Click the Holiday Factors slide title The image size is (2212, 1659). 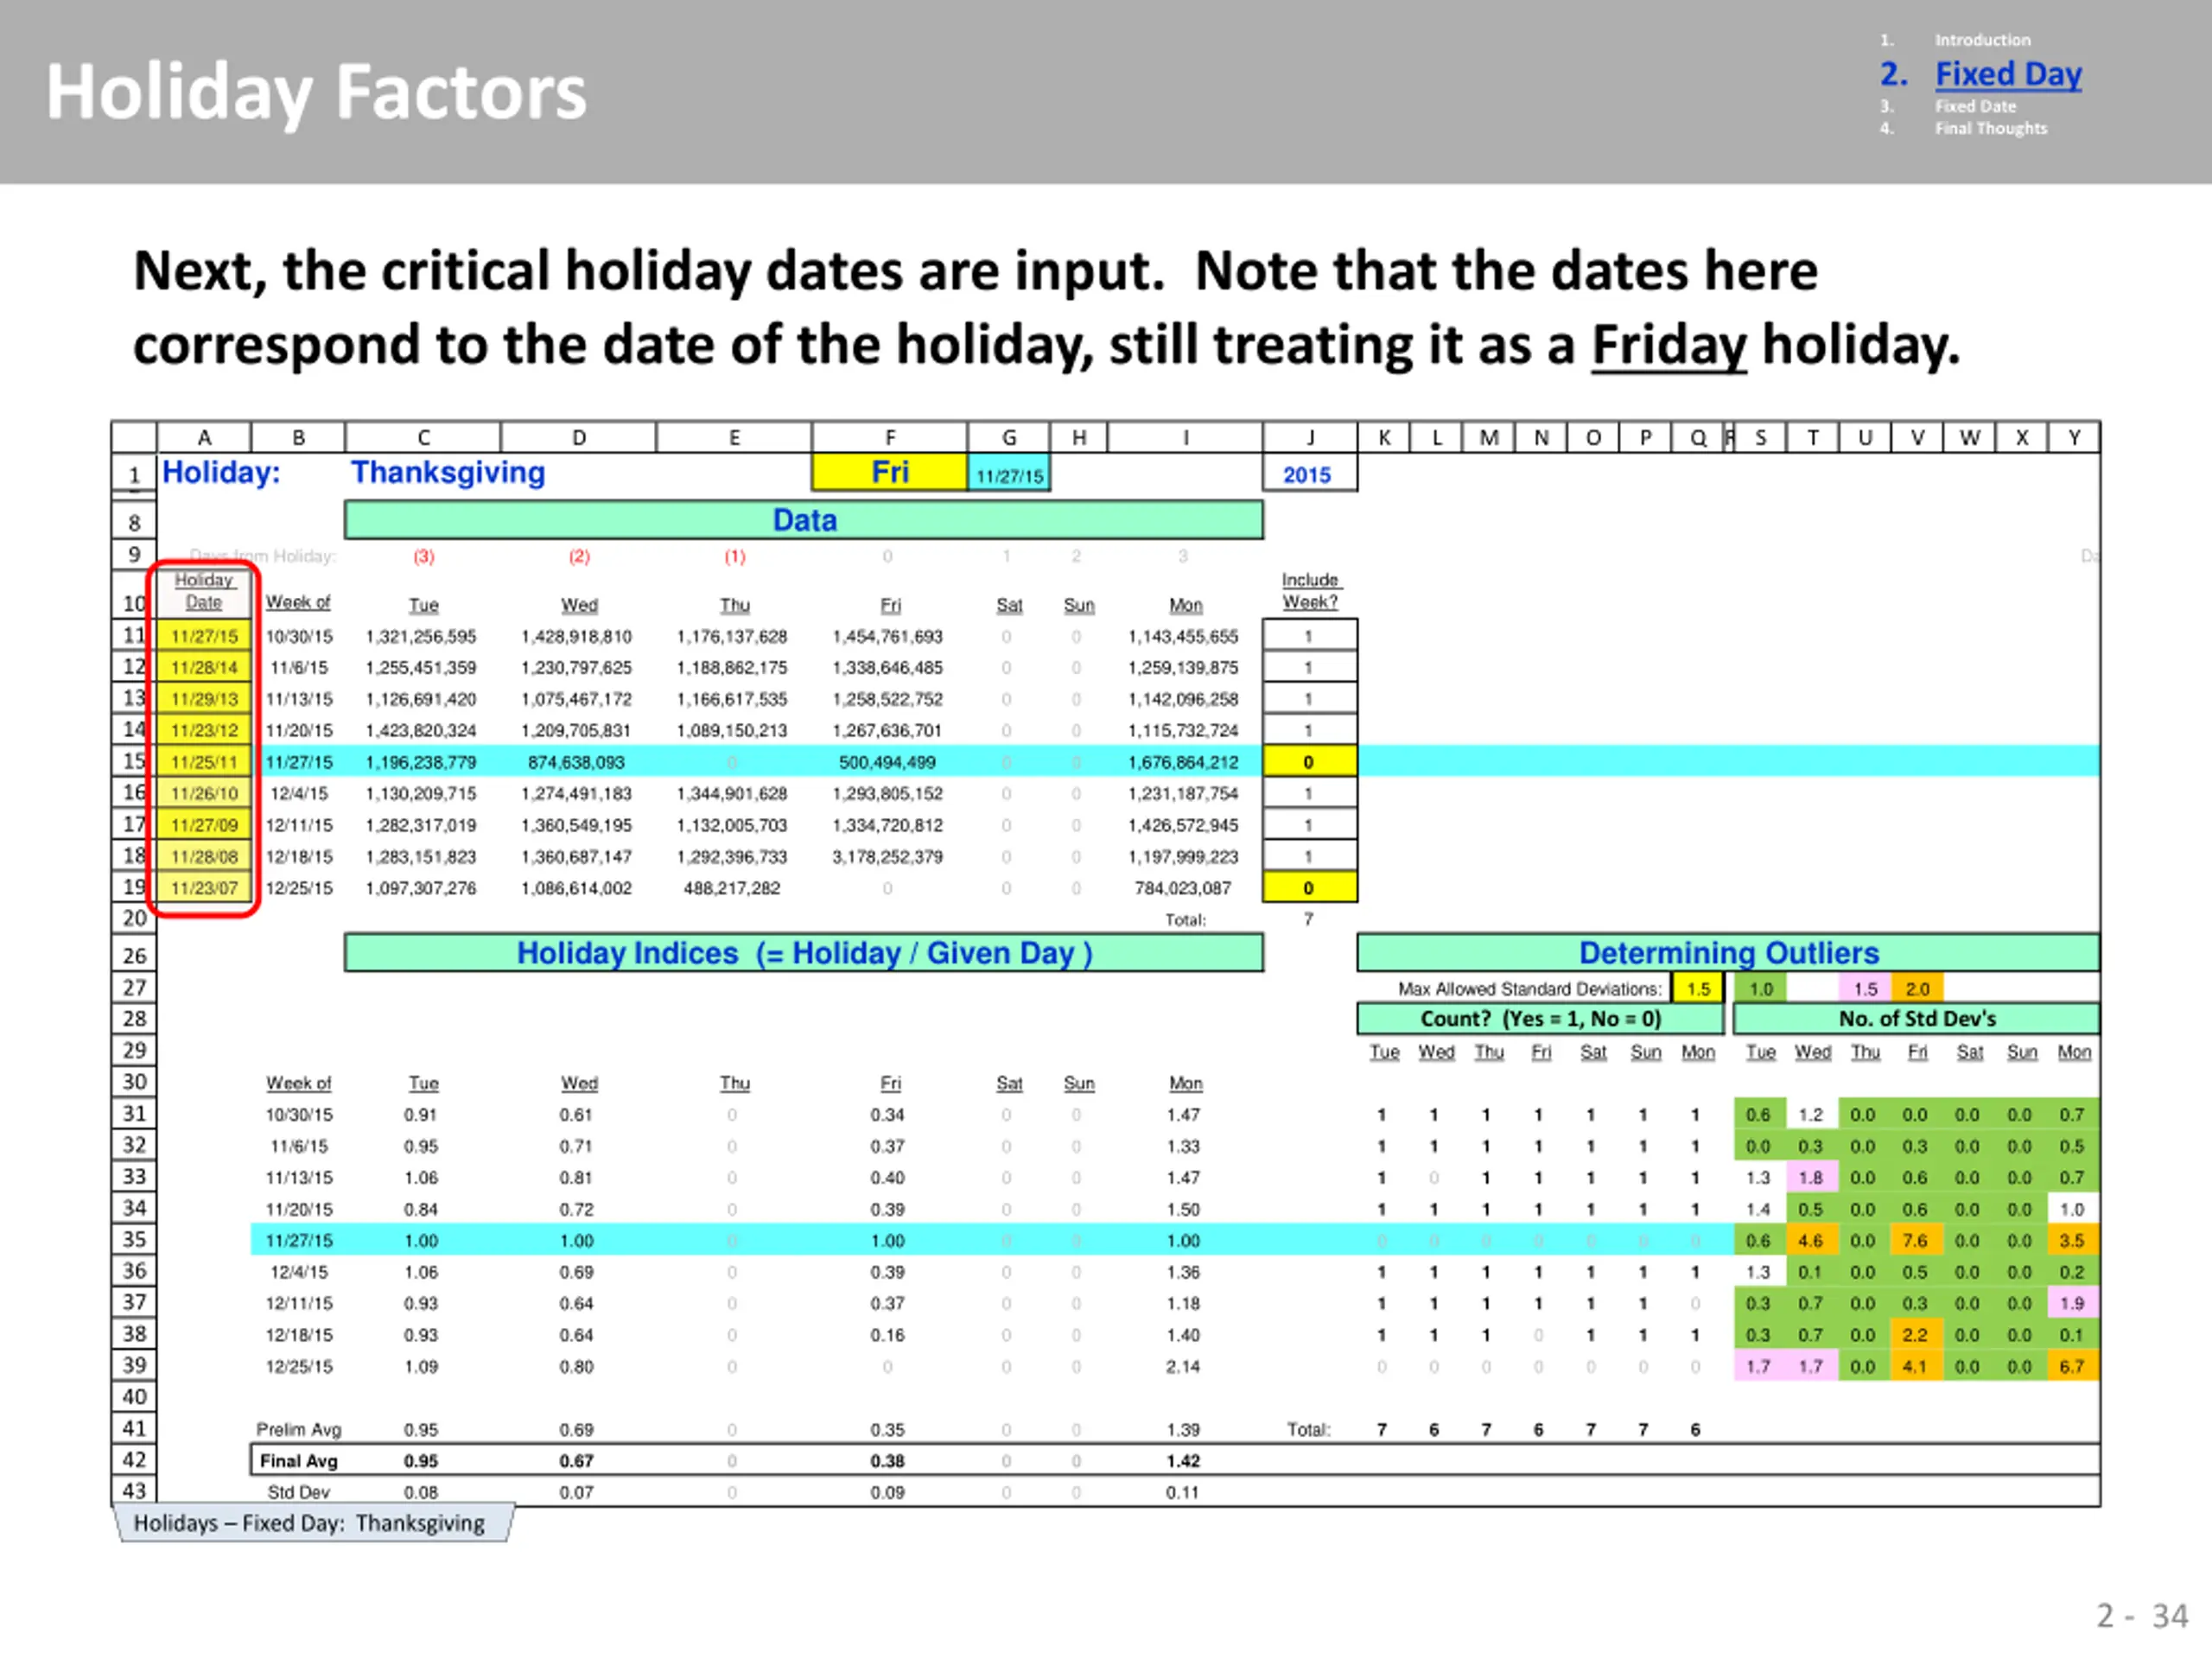click(x=316, y=92)
